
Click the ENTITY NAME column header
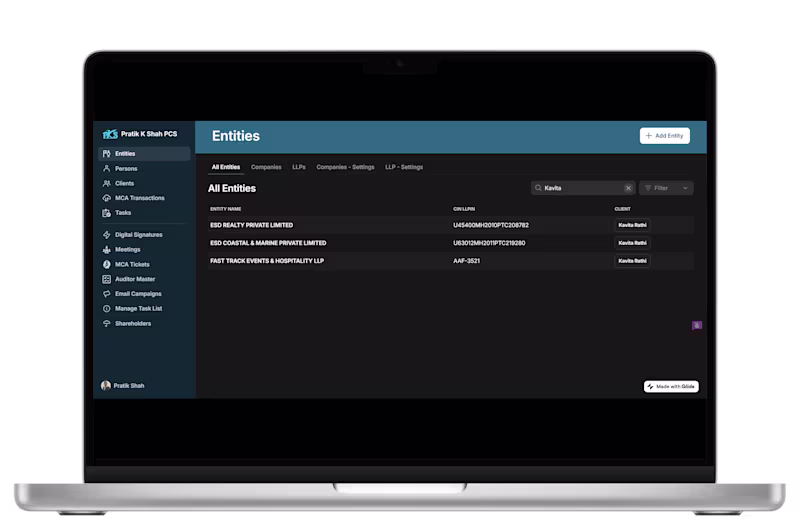[x=226, y=209]
